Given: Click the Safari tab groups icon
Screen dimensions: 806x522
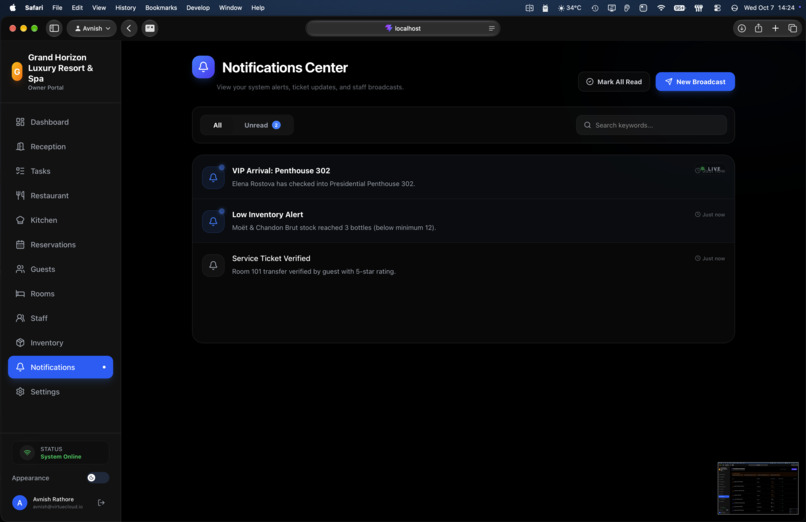Looking at the screenshot, I should click(150, 28).
